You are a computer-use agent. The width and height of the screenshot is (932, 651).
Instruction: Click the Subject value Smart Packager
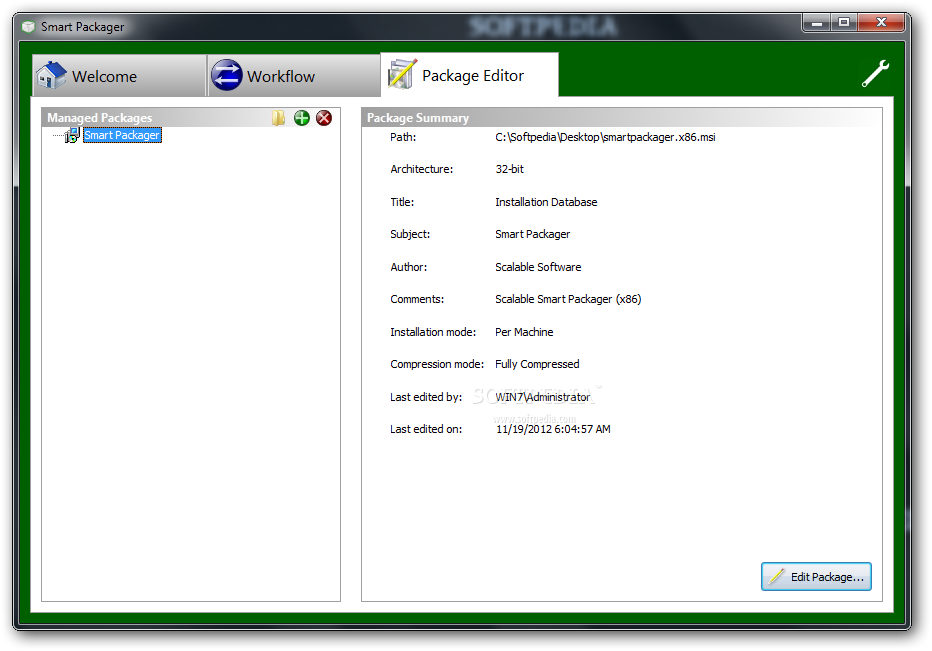click(x=533, y=234)
